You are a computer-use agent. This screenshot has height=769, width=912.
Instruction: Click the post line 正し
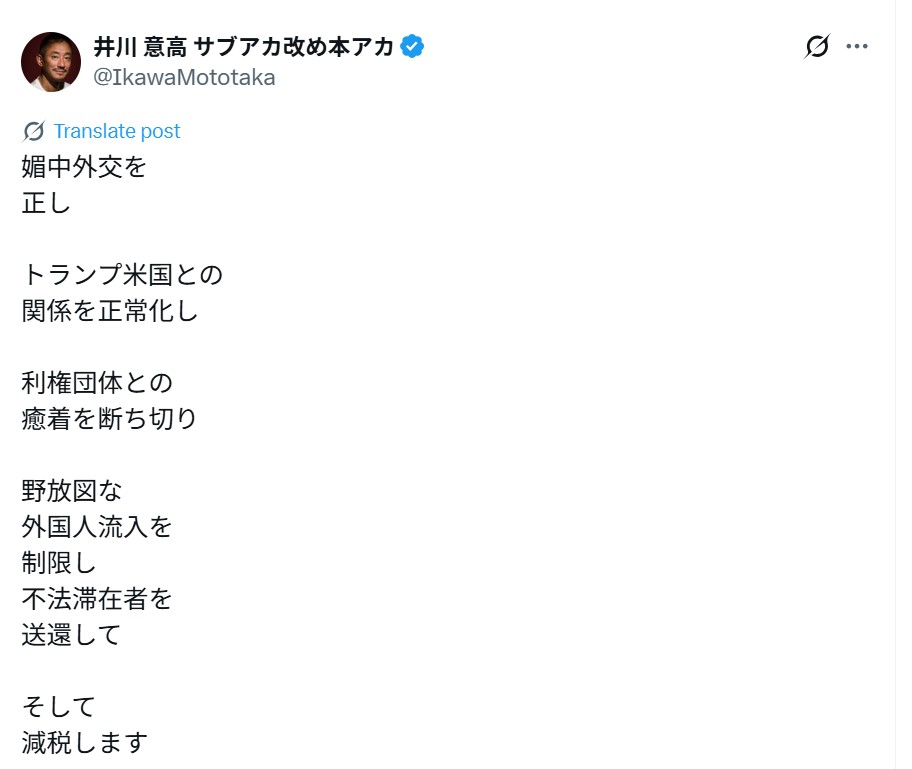46,203
